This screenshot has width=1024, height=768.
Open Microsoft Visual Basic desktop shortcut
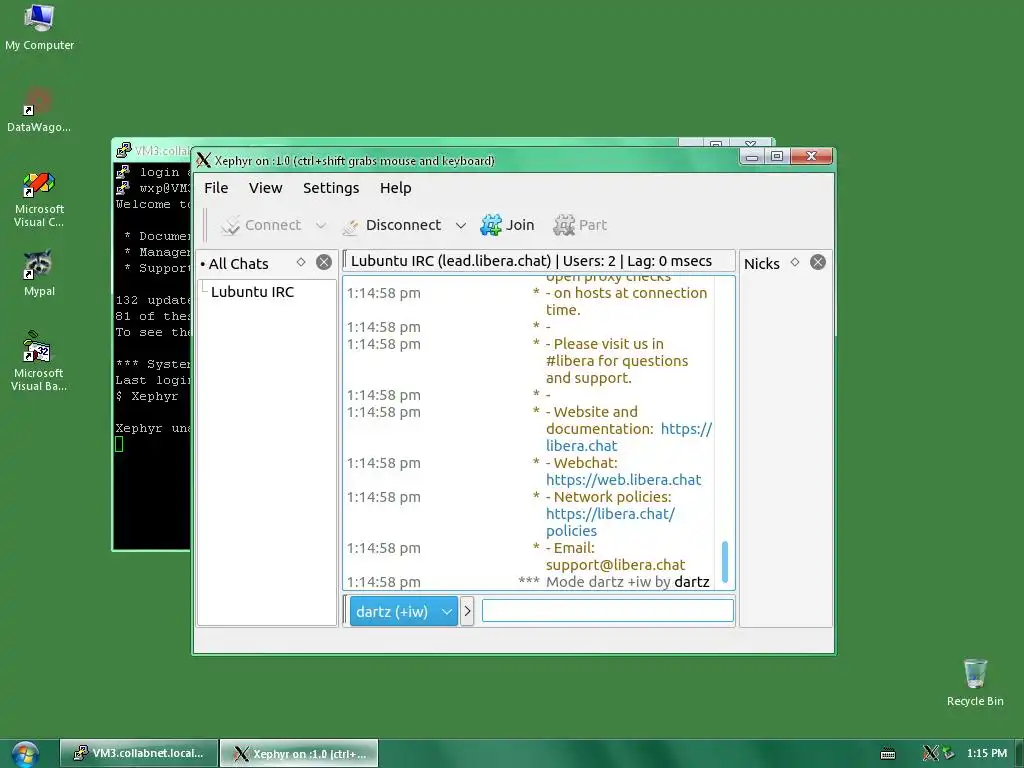coord(39,361)
